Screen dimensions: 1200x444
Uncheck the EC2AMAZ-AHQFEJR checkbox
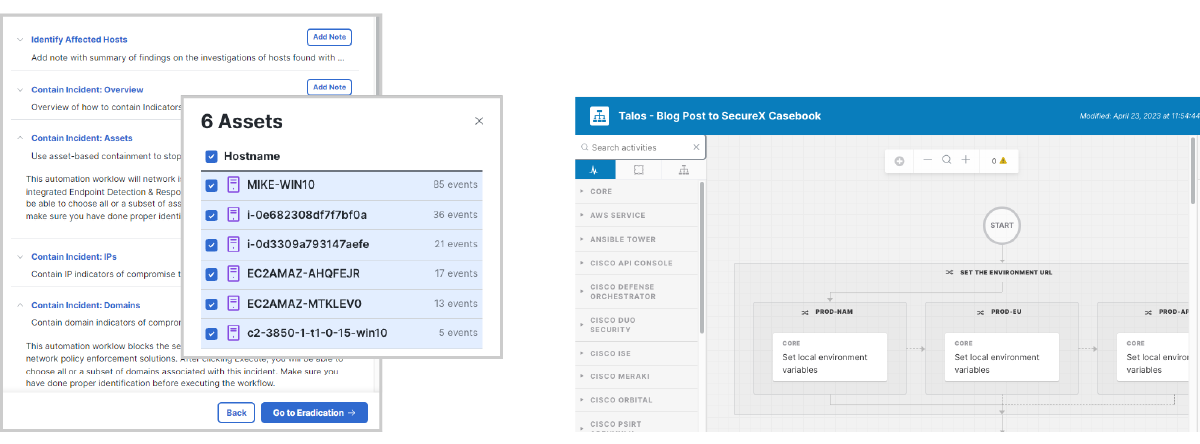(211, 274)
